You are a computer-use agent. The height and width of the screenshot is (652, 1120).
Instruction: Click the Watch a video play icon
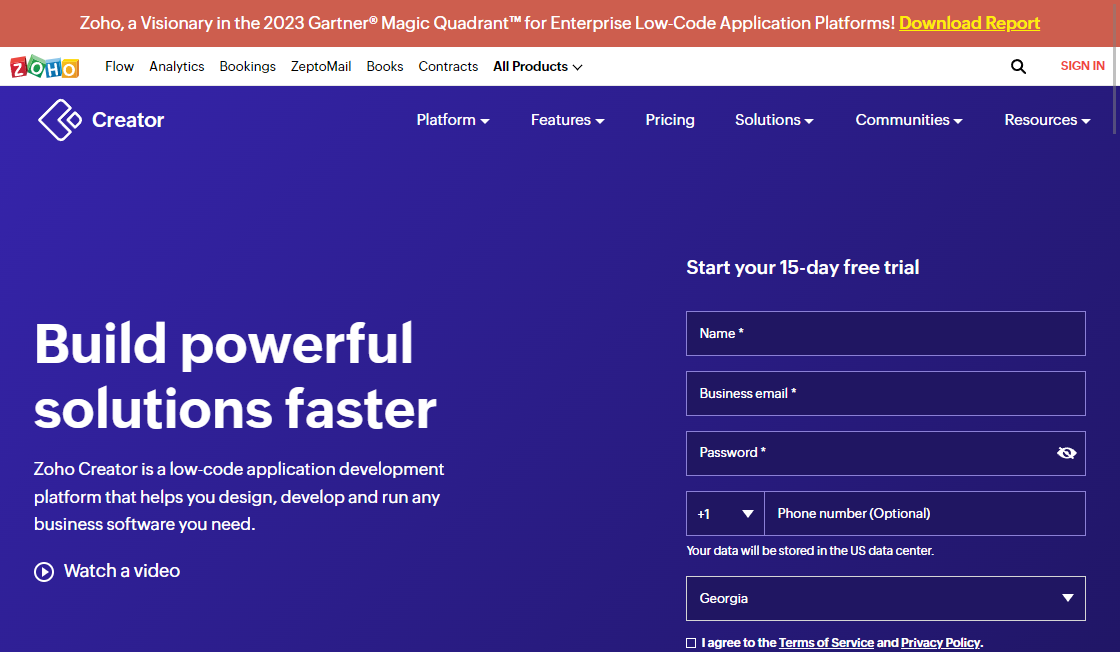pos(44,572)
